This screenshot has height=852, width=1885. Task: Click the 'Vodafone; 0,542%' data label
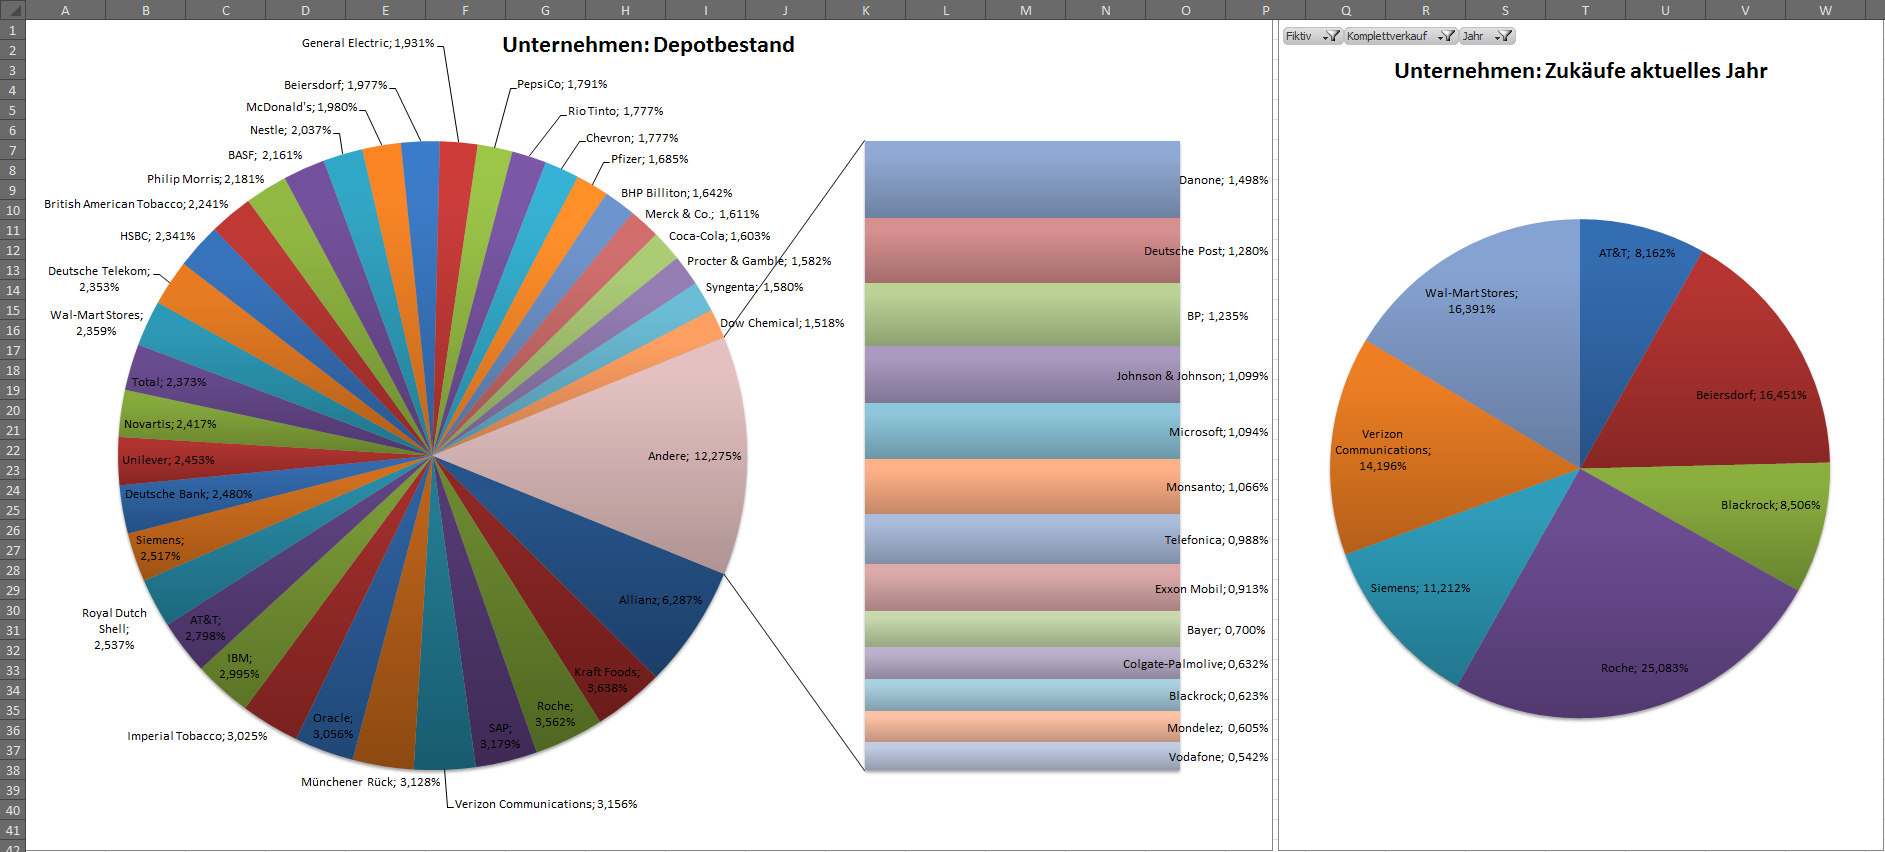pos(1218,757)
